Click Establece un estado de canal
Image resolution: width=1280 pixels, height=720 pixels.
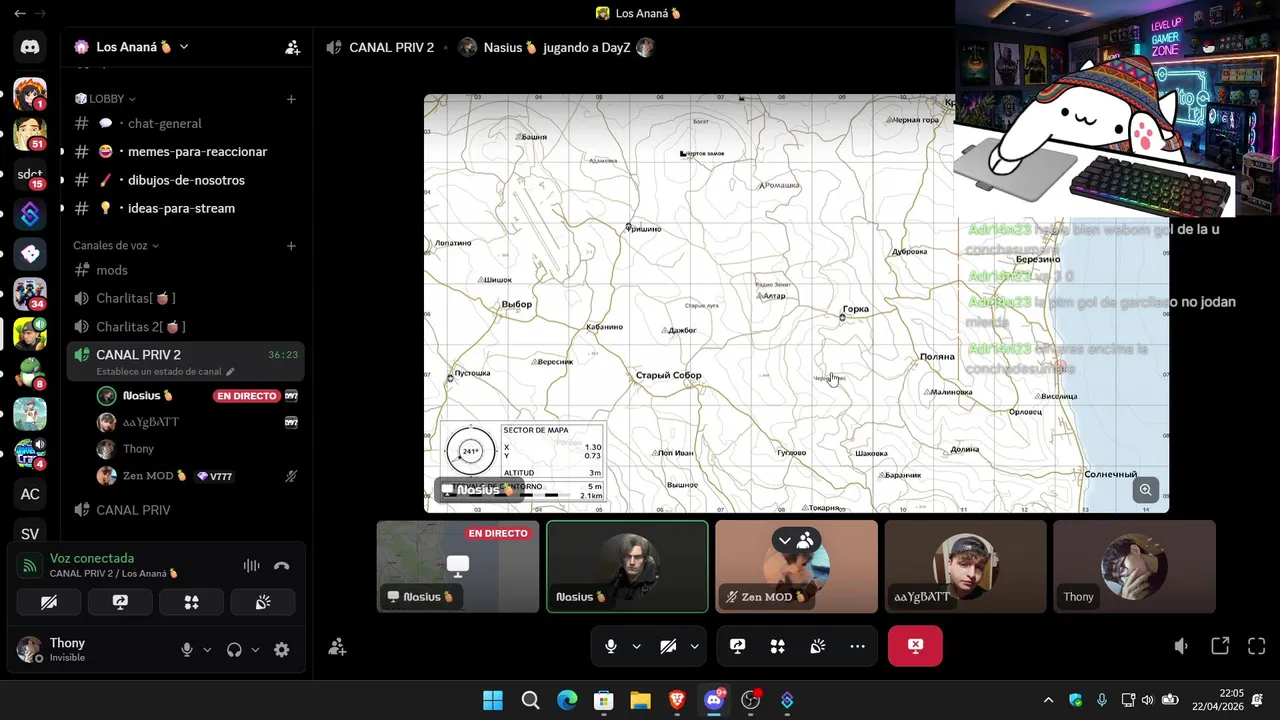coord(165,372)
